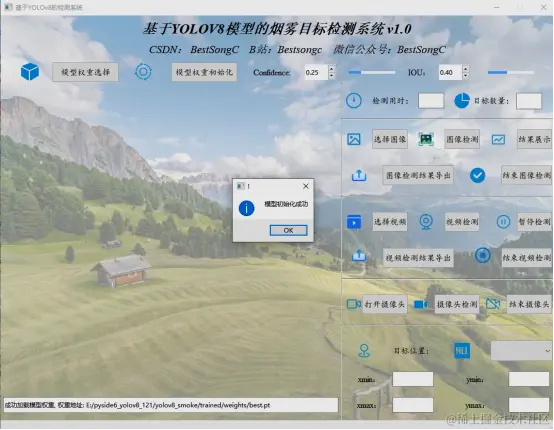Click the xmax field
The width and height of the screenshot is (554, 430).
[x=413, y=405]
